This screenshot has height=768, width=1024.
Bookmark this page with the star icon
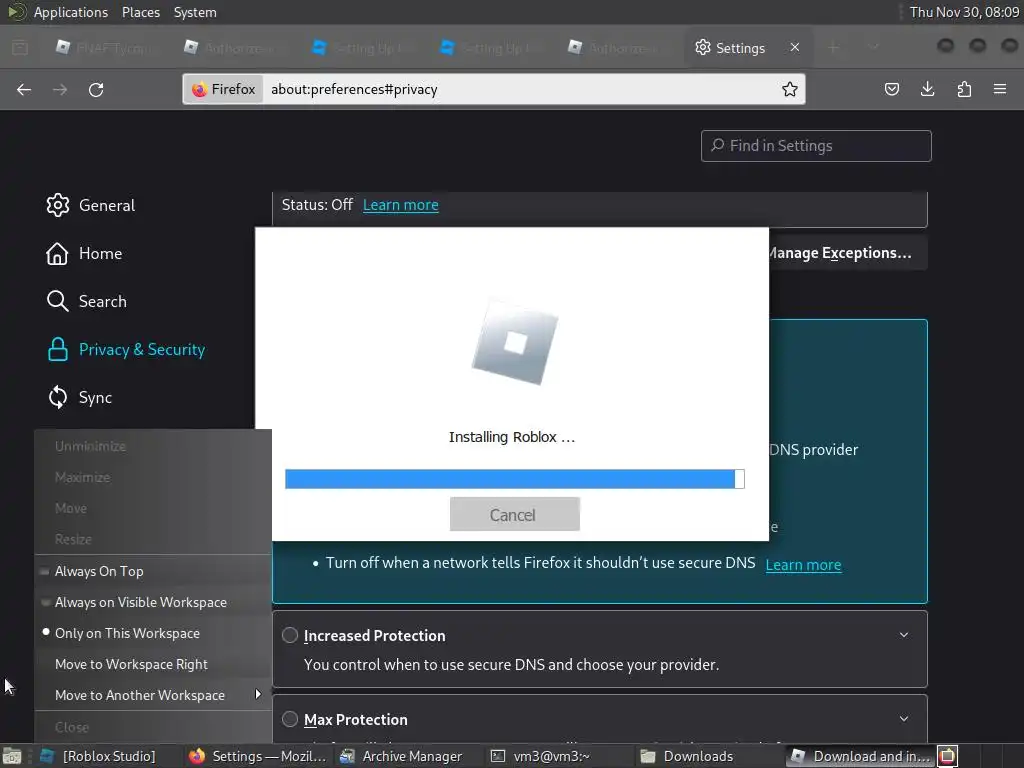point(790,89)
